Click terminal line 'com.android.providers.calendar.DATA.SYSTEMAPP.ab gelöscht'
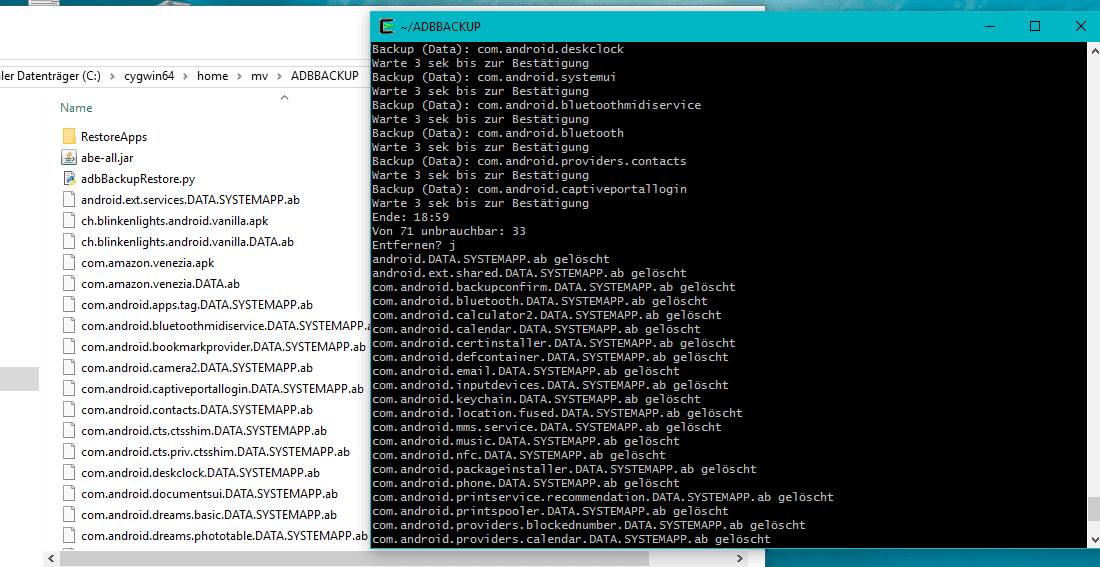Image resolution: width=1100 pixels, height=567 pixels. click(x=571, y=539)
